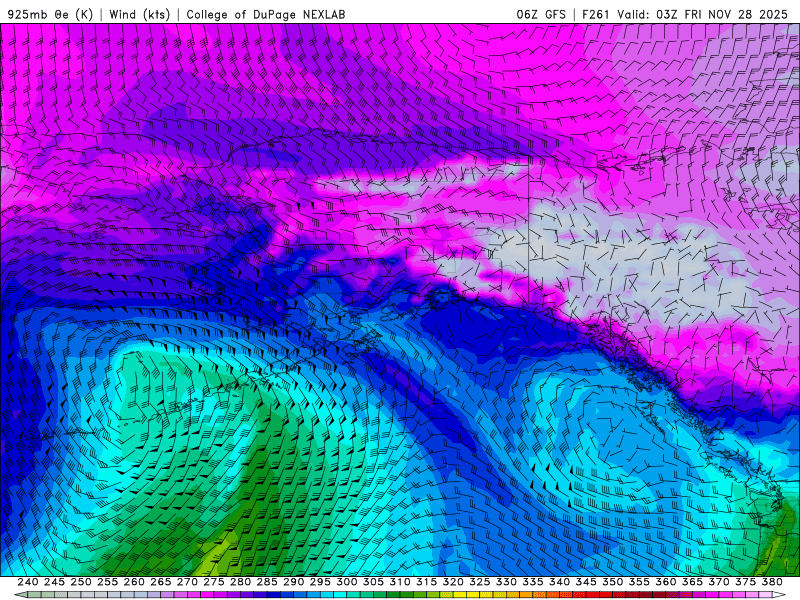
Task: Click the 310 value on the color scale
Action: pyautogui.click(x=400, y=582)
